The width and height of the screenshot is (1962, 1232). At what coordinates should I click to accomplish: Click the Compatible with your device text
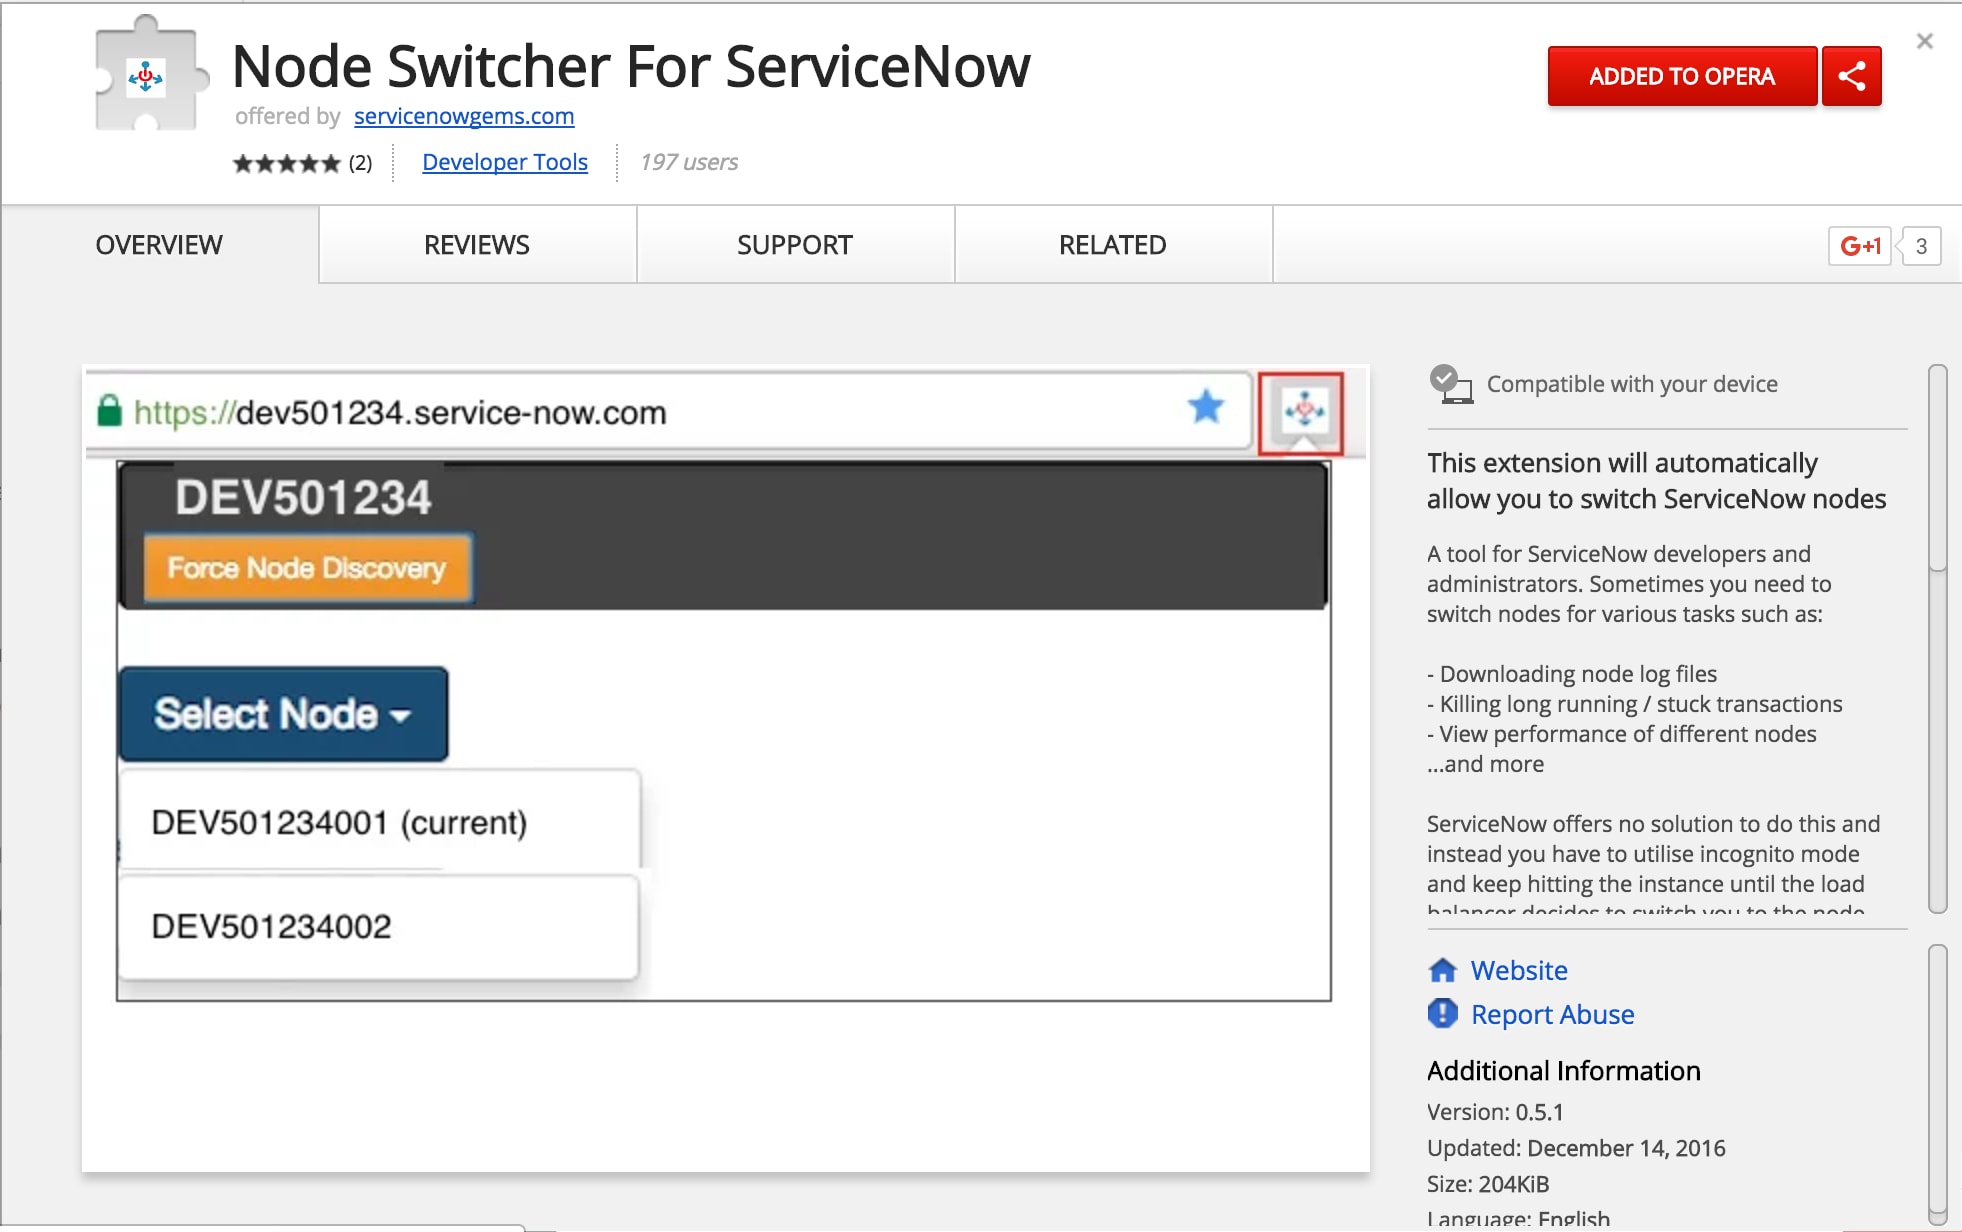1632,384
